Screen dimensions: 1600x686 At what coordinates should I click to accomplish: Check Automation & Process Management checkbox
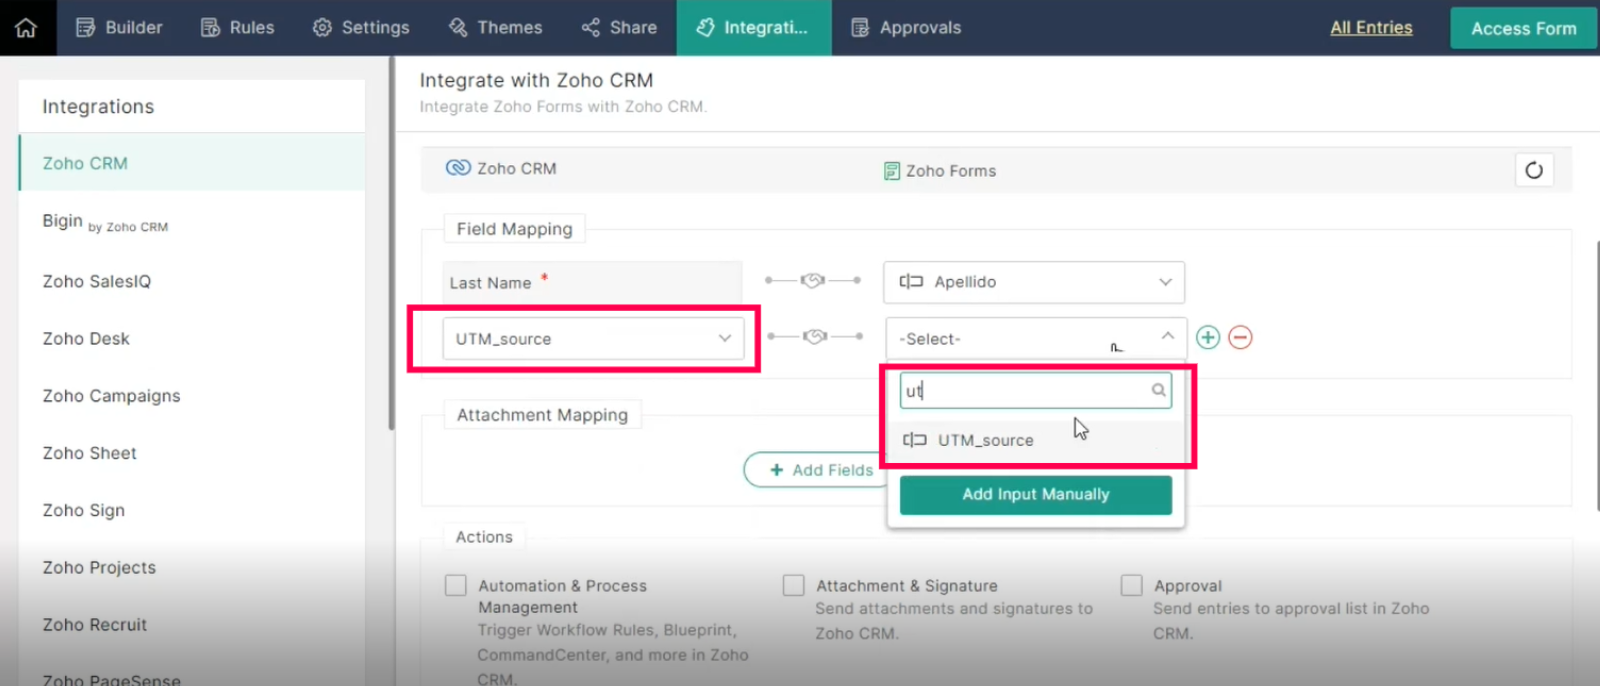click(x=456, y=585)
